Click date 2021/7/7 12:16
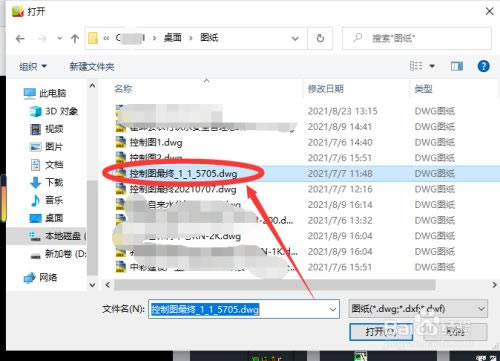This screenshot has height=361, width=500. click(x=340, y=189)
